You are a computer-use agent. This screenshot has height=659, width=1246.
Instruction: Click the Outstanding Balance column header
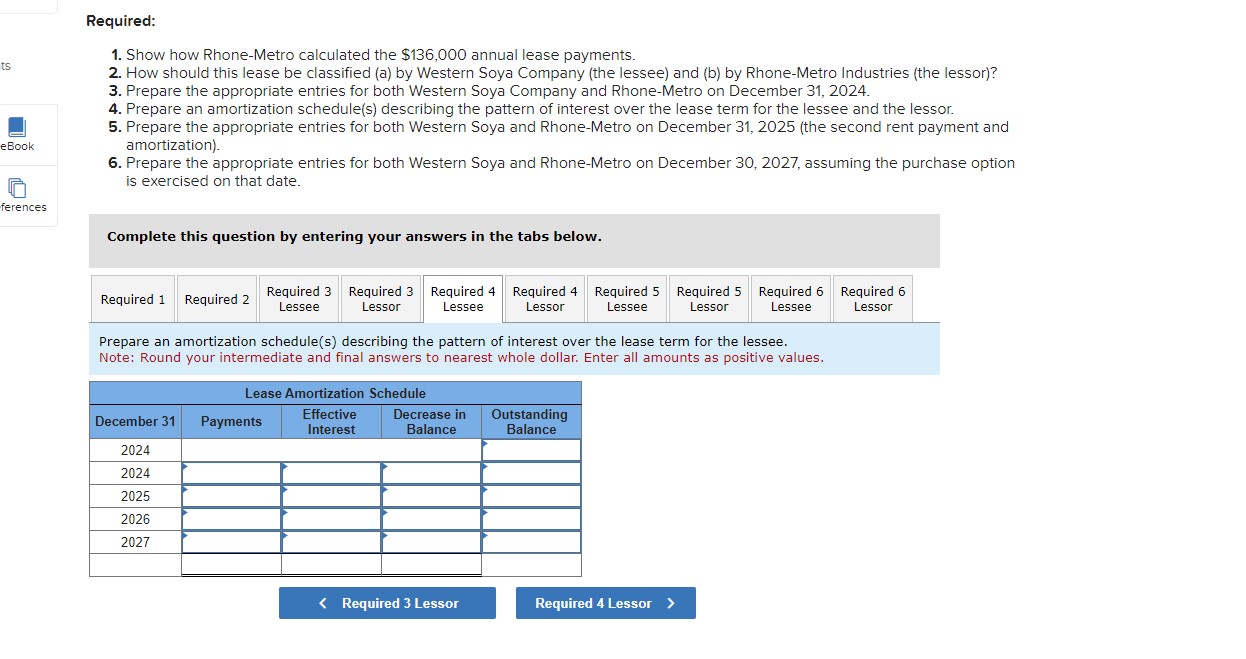coord(531,421)
